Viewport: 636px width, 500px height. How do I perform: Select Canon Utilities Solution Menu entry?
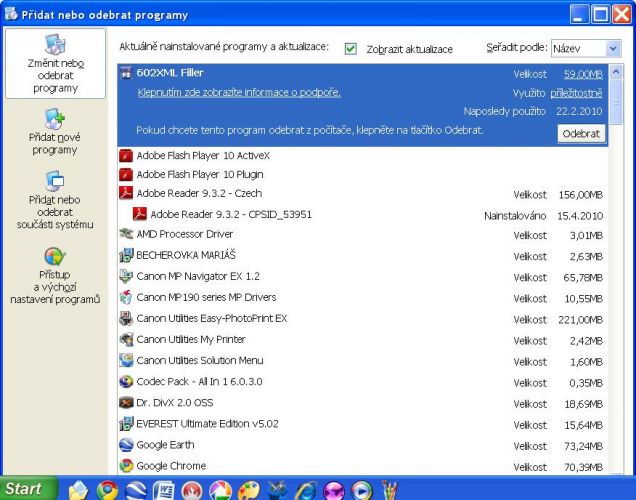click(x=363, y=361)
